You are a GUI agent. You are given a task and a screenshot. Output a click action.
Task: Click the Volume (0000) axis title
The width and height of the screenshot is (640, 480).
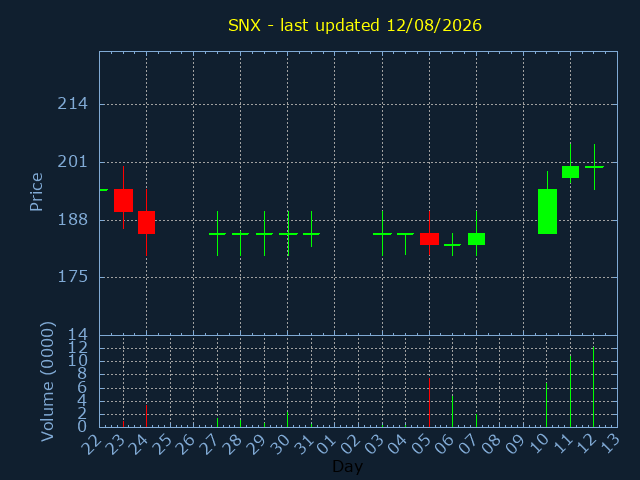[47, 382]
